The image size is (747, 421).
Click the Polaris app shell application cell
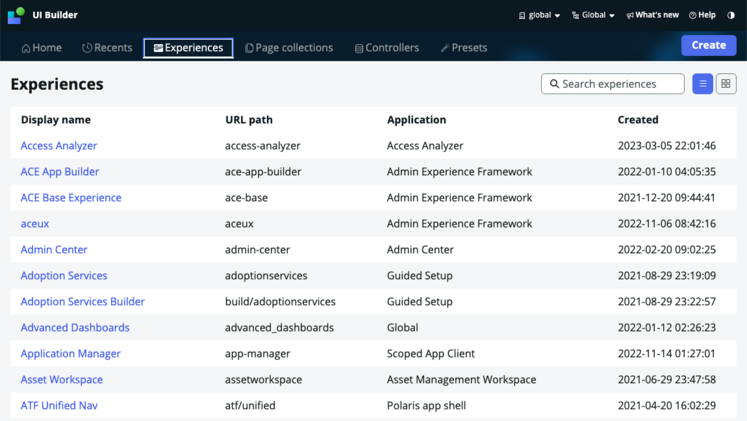(x=426, y=406)
